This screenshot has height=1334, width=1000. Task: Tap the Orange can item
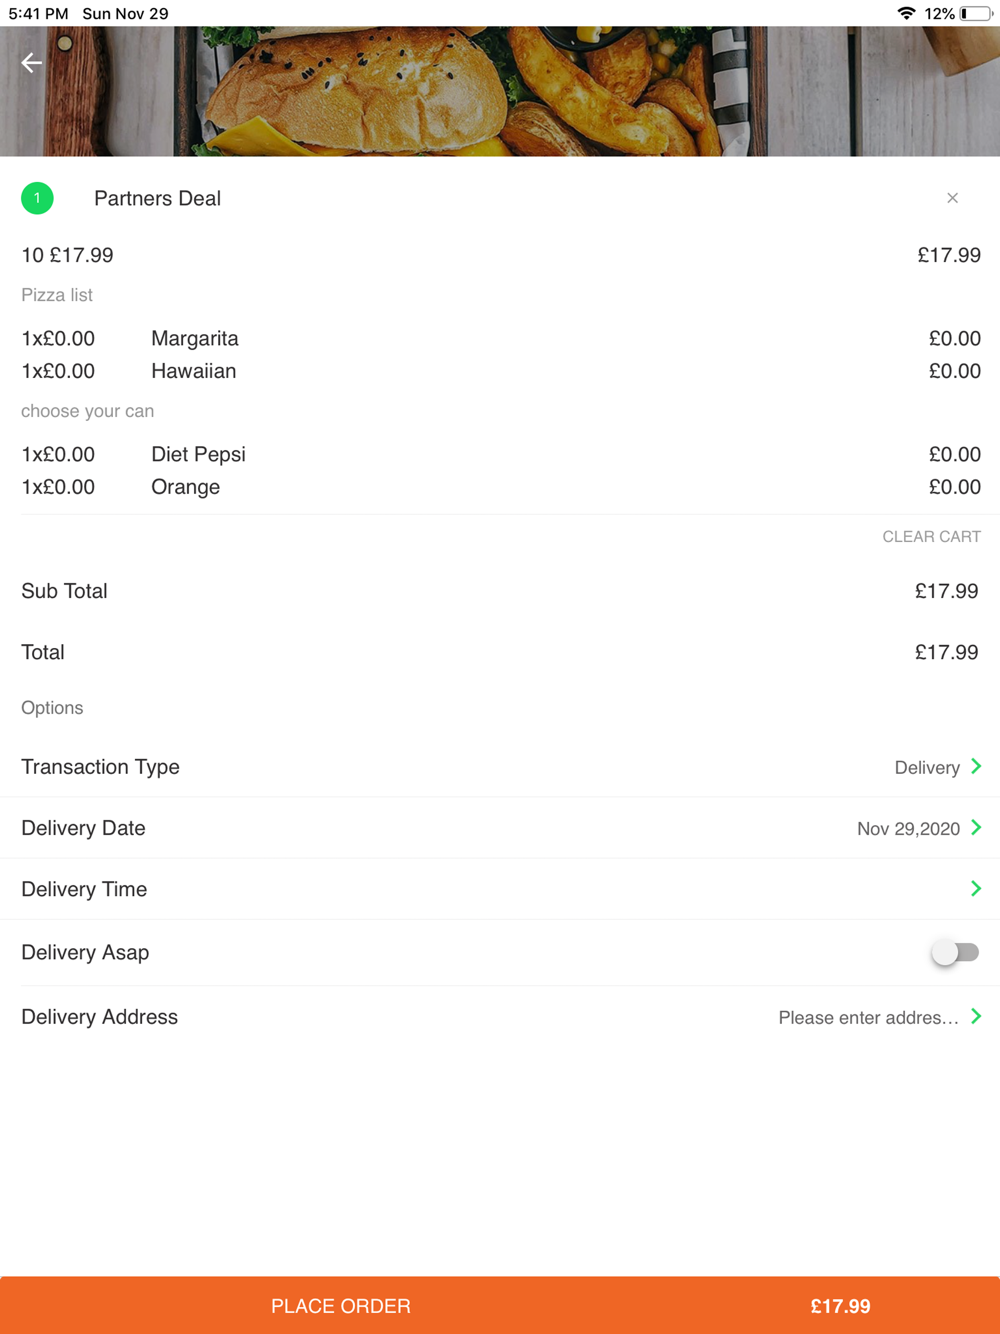(185, 487)
